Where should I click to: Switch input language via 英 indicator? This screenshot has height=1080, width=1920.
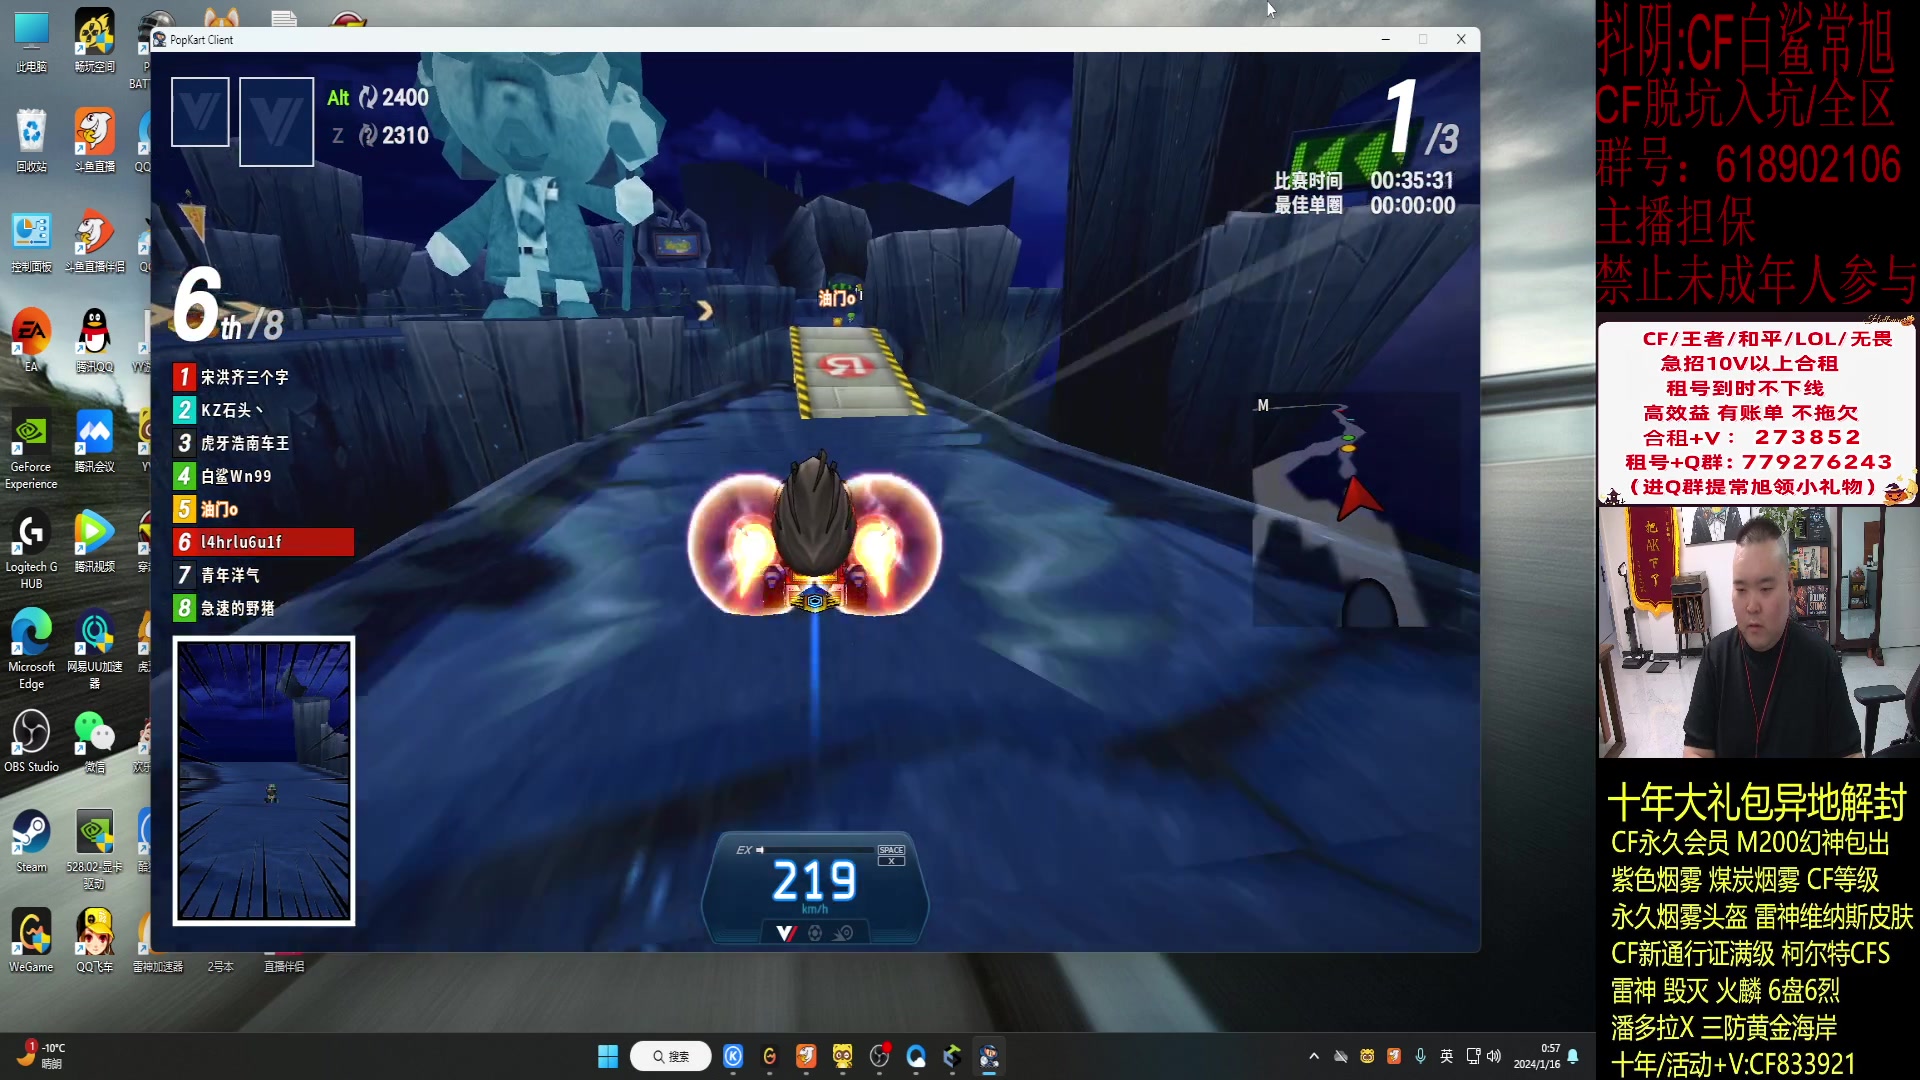point(1447,1057)
